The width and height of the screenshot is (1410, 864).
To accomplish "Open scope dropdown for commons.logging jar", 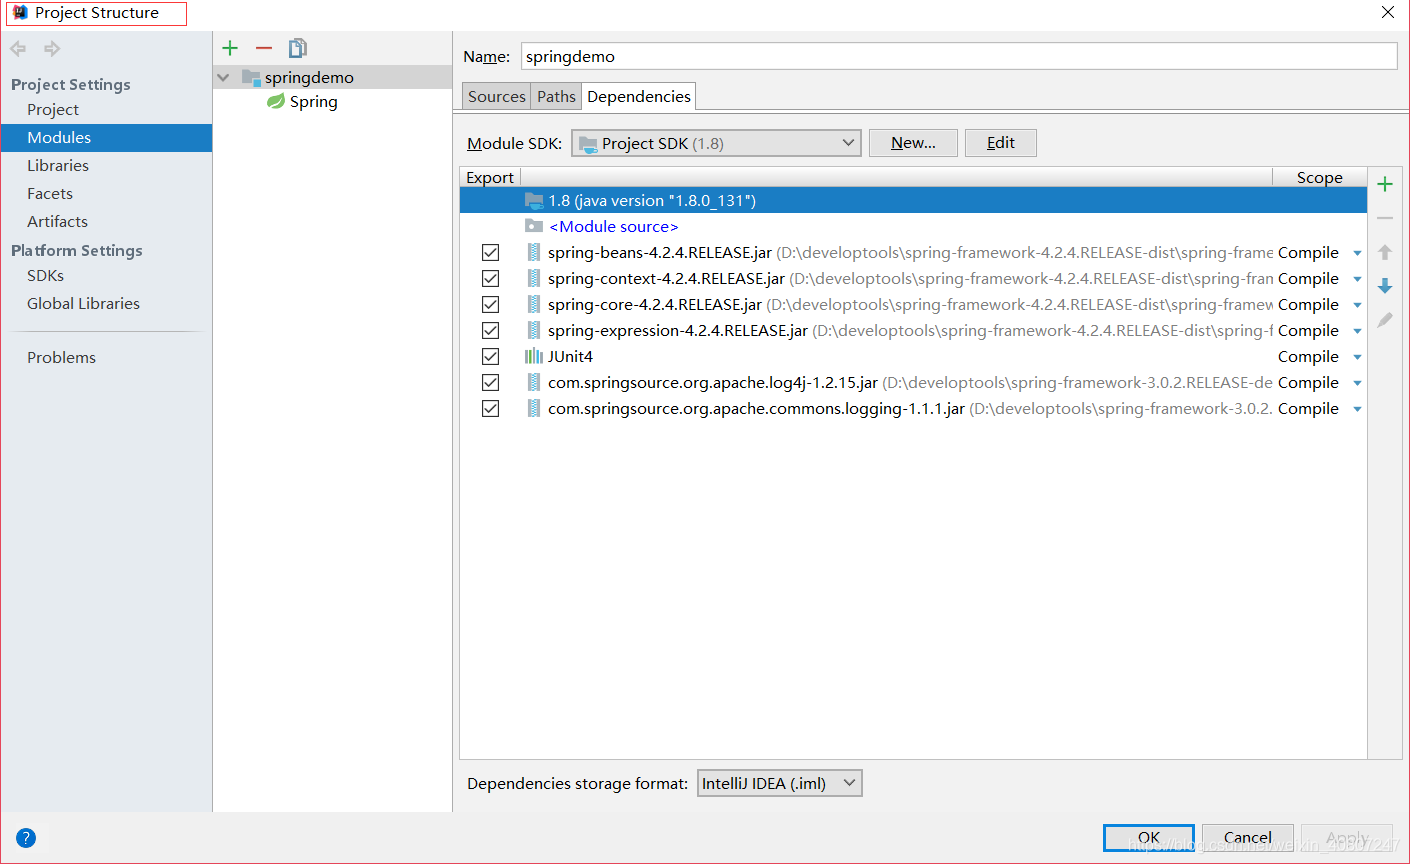I will [x=1357, y=409].
